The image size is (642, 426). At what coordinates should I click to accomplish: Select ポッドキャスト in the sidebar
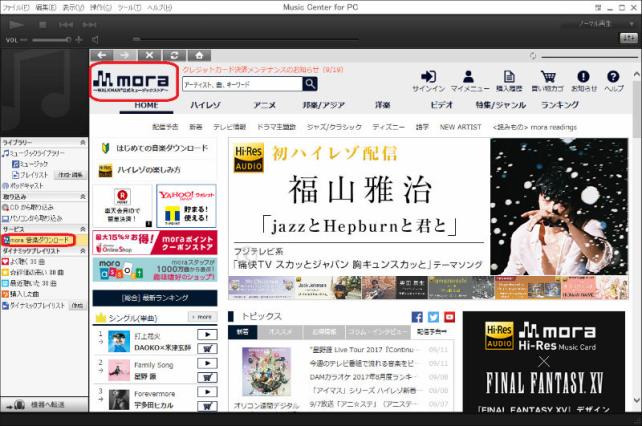23,186
